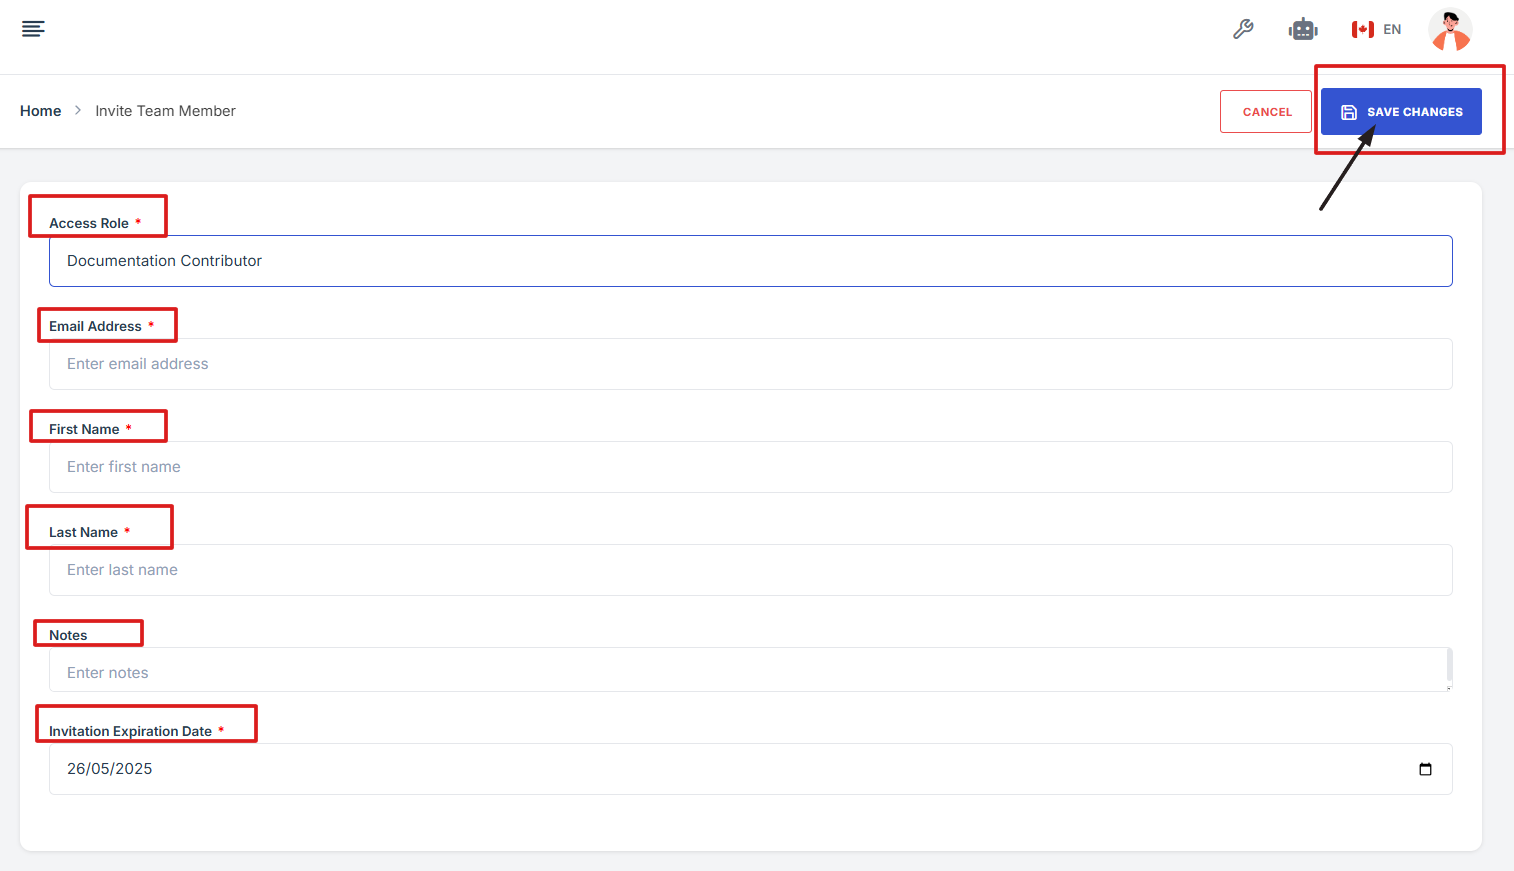The image size is (1514, 871).
Task: Open the robot assistant icon
Action: 1303,29
